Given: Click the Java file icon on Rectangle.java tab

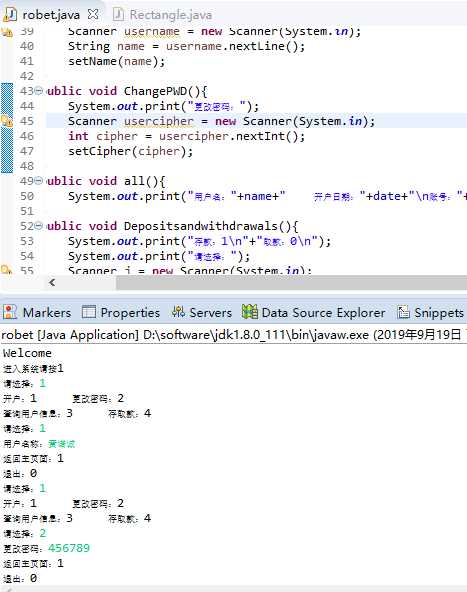Looking at the screenshot, I should (x=119, y=14).
